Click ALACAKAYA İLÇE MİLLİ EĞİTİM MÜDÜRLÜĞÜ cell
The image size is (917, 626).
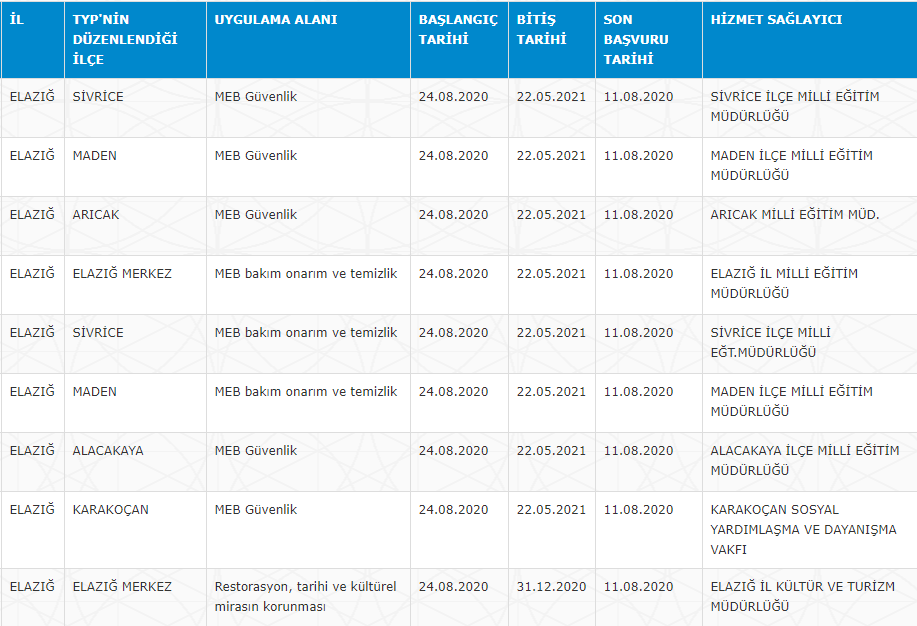(x=804, y=461)
